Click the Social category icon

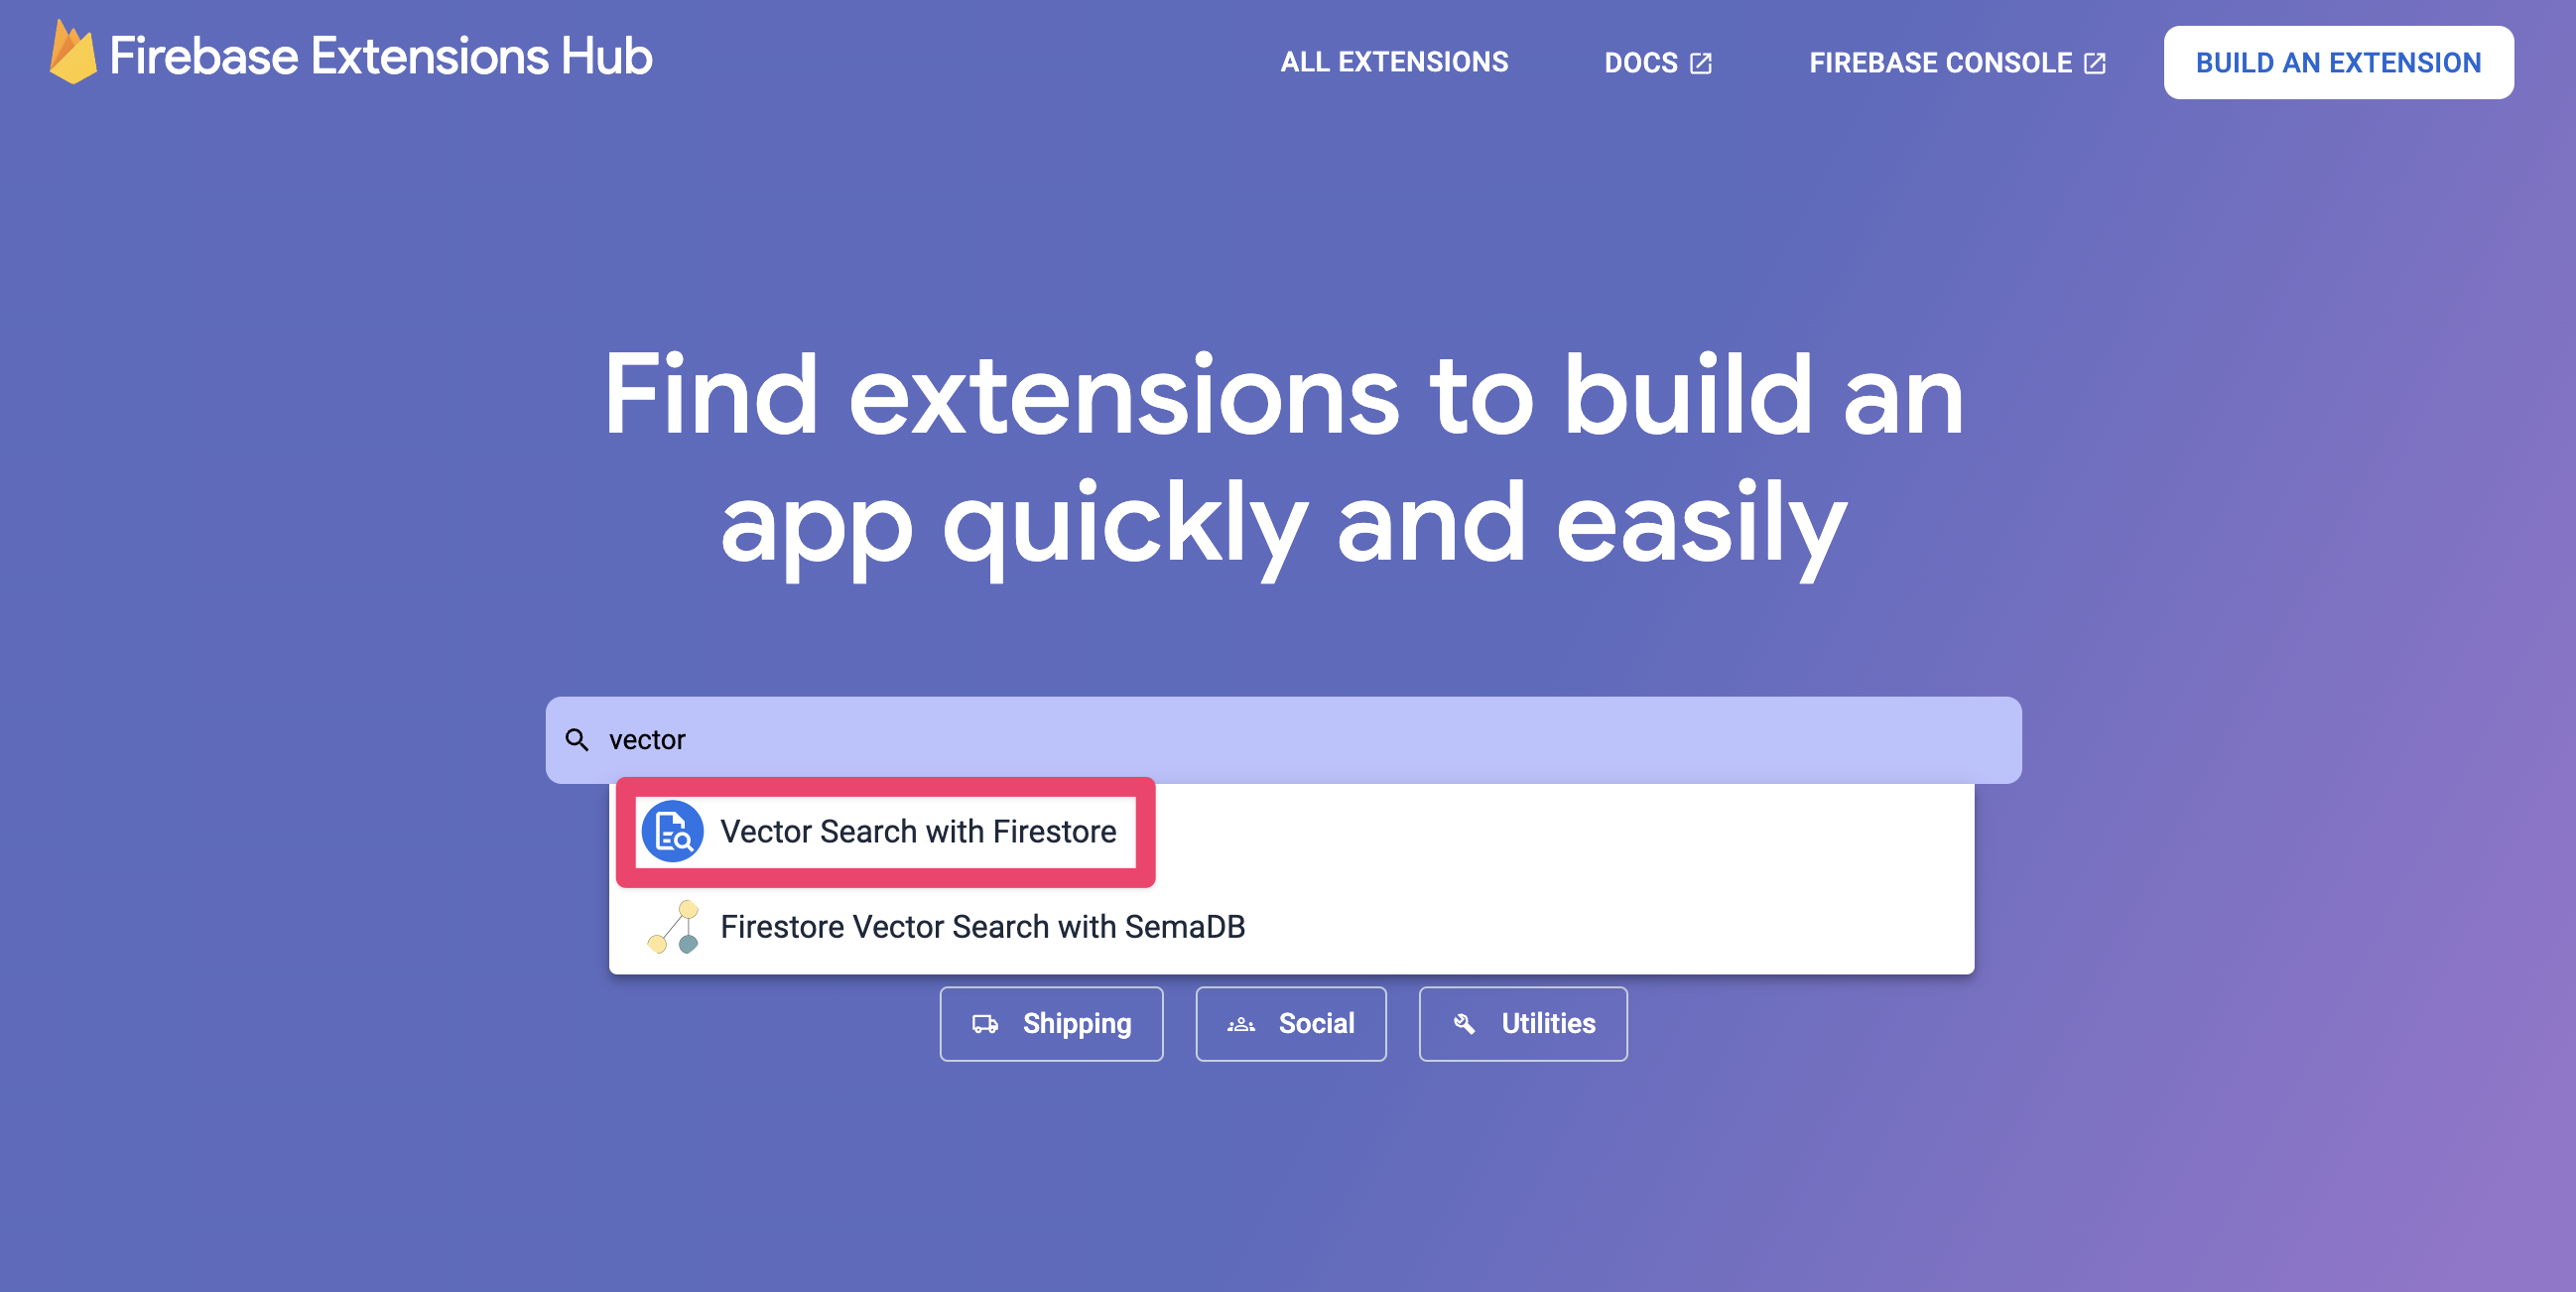(1243, 1023)
